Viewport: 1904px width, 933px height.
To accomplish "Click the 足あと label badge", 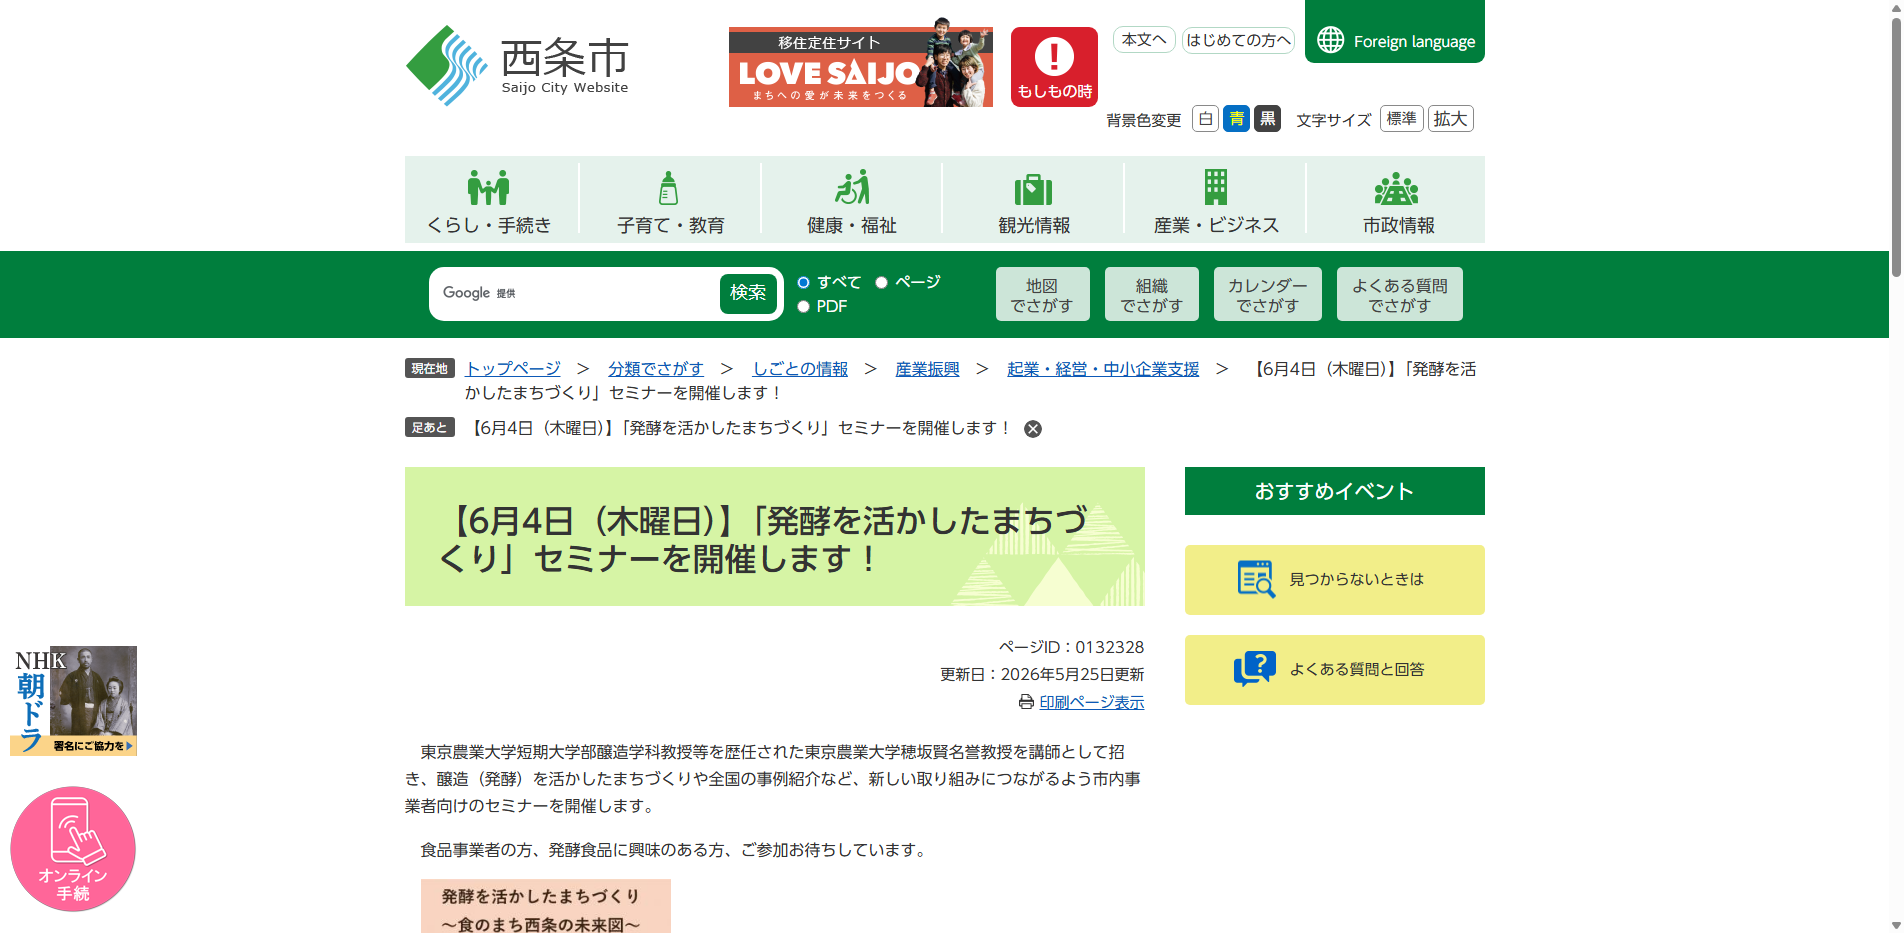I will coord(430,427).
